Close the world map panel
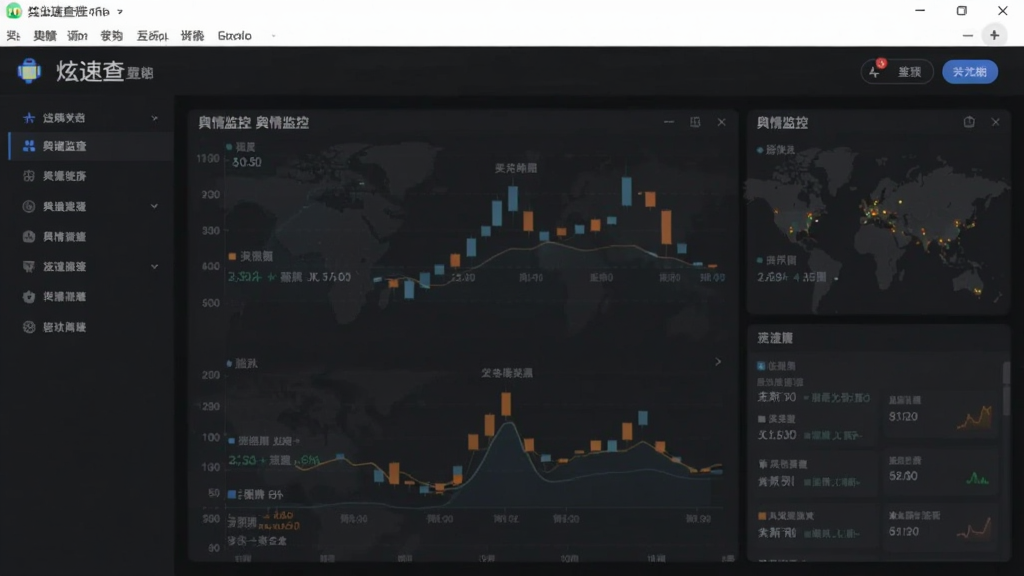The image size is (1024, 576). 995,122
